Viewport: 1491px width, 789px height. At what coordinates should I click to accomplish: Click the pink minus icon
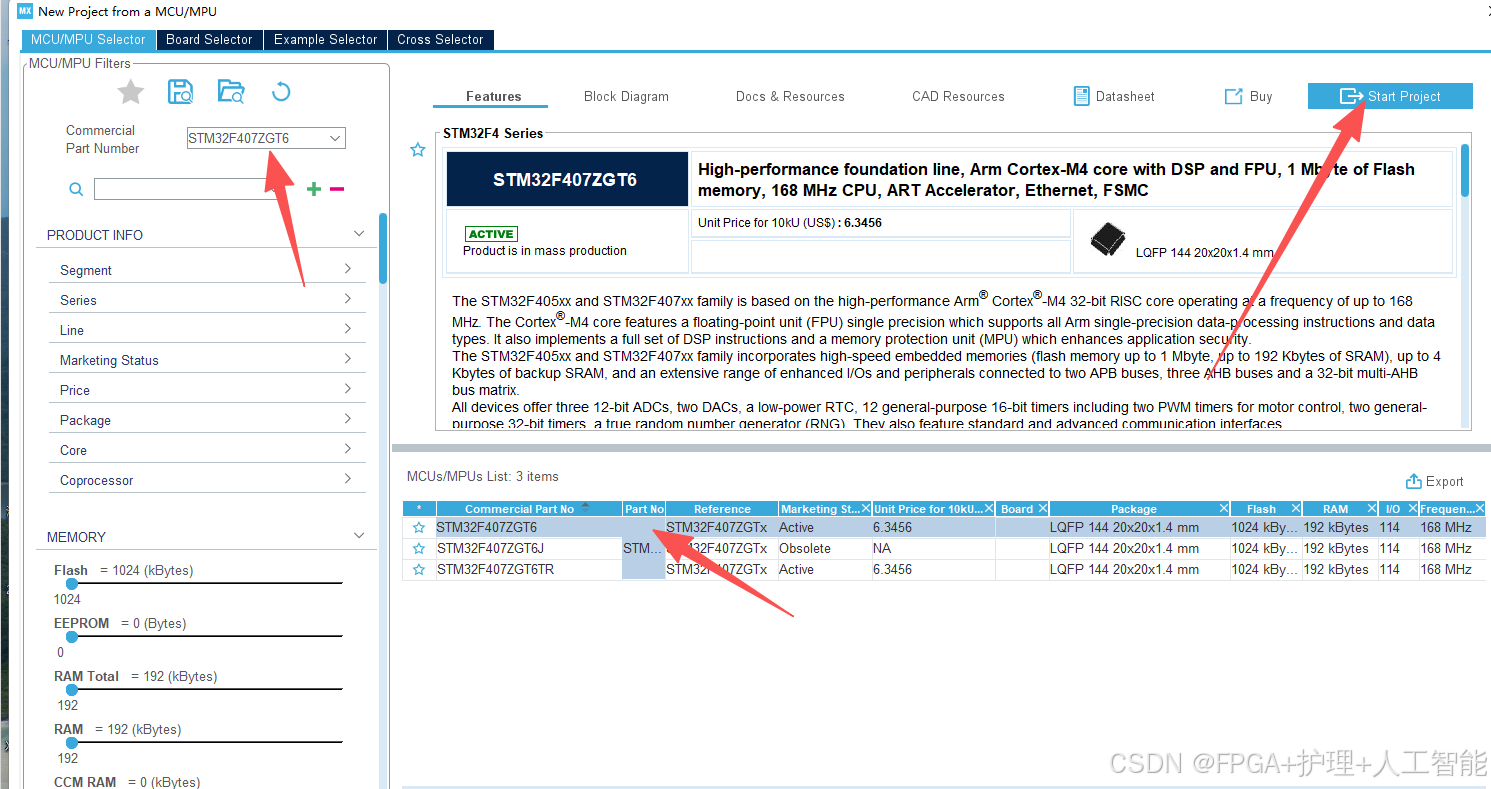(337, 189)
